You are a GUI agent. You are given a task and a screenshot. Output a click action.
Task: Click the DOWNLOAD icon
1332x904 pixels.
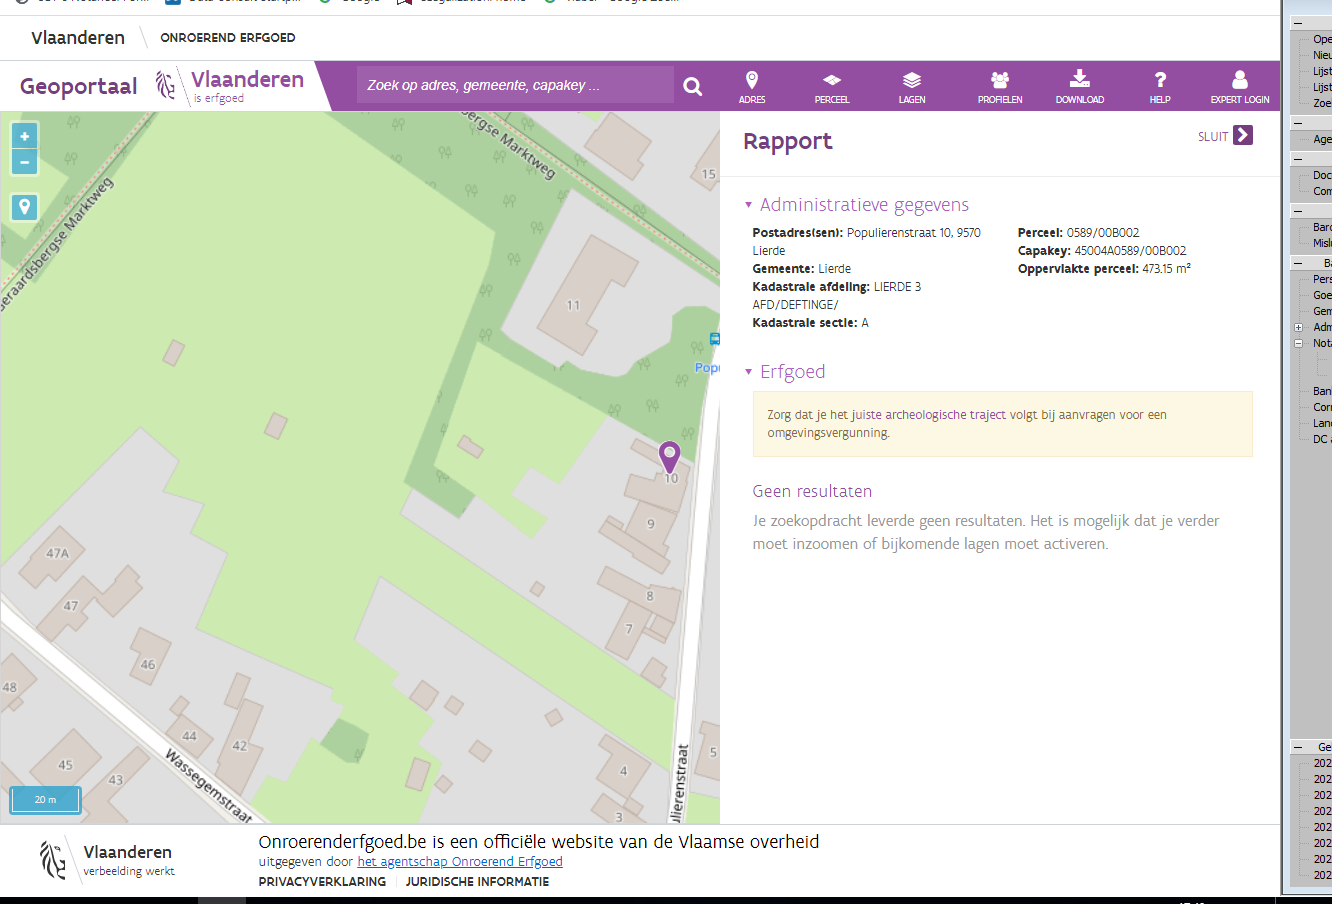click(x=1079, y=86)
